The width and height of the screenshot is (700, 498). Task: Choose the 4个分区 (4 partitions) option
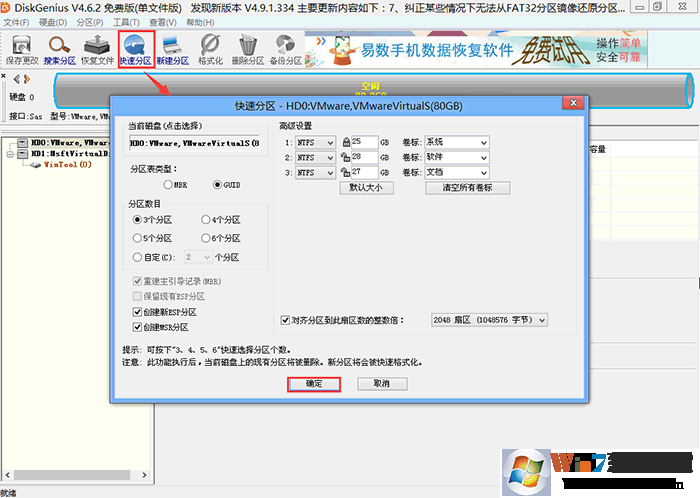(x=204, y=219)
